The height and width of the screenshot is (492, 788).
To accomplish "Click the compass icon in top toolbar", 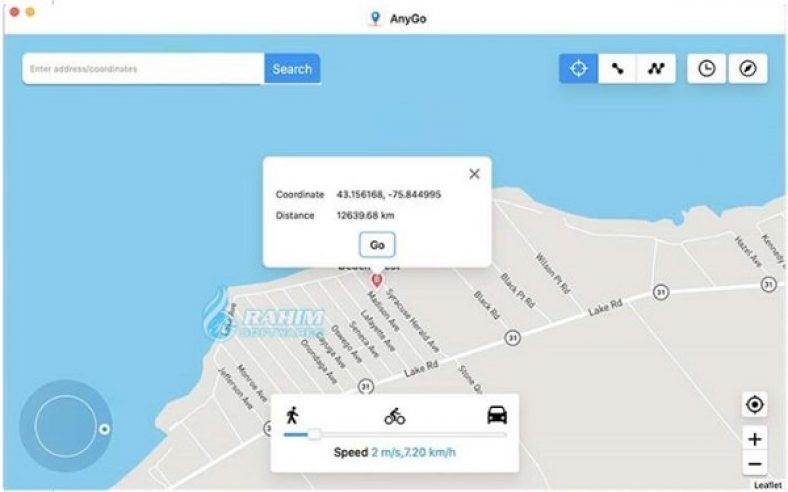I will 748,68.
